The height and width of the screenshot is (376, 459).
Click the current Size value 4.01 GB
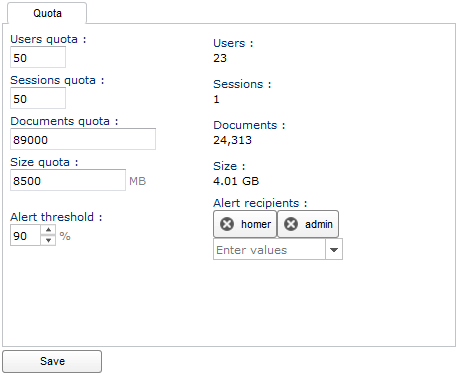pyautogui.click(x=236, y=181)
